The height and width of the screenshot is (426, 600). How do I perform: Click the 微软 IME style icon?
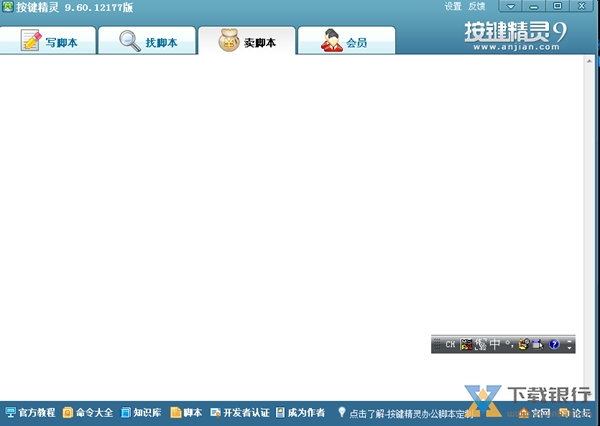click(481, 344)
